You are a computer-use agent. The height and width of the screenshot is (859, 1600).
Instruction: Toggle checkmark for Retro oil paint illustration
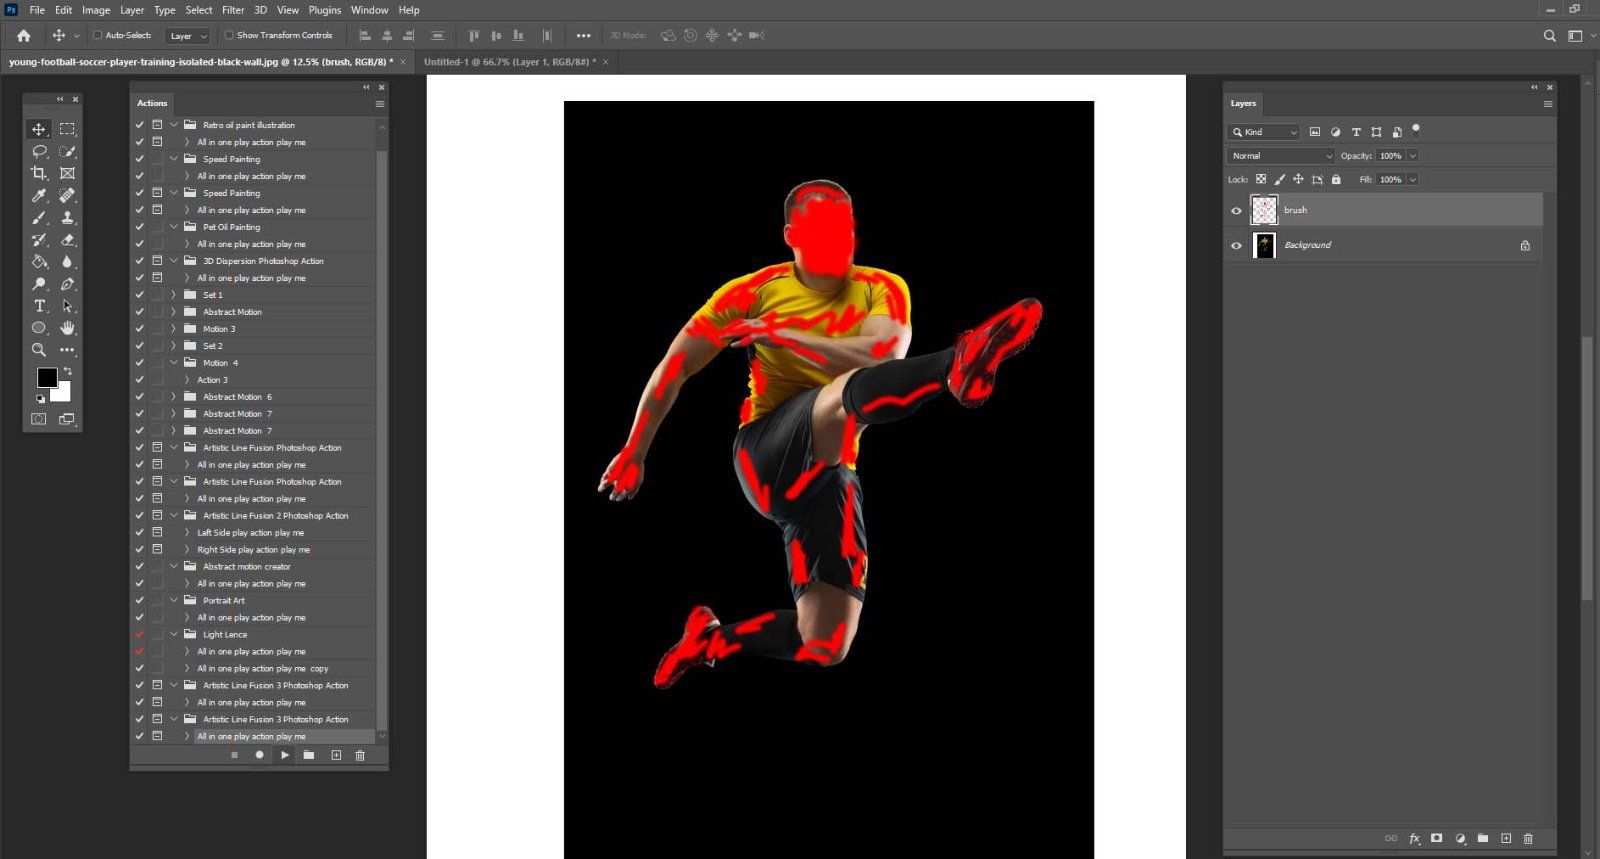[x=140, y=125]
